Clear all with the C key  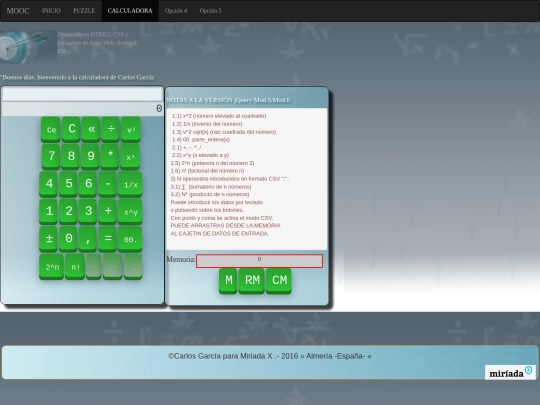point(71,129)
